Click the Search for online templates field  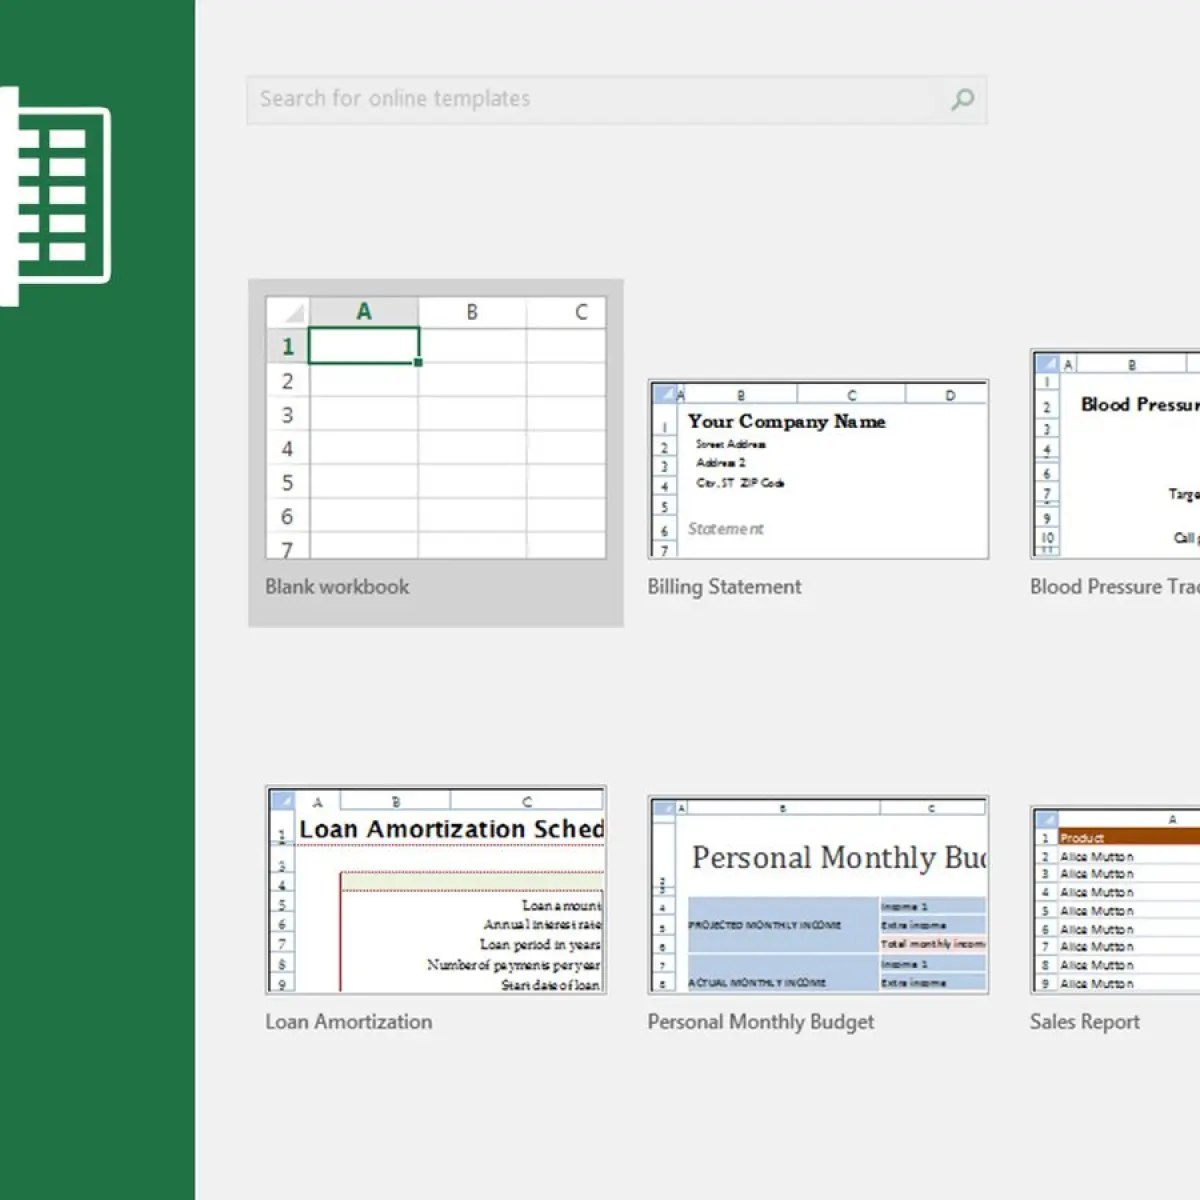click(x=617, y=100)
